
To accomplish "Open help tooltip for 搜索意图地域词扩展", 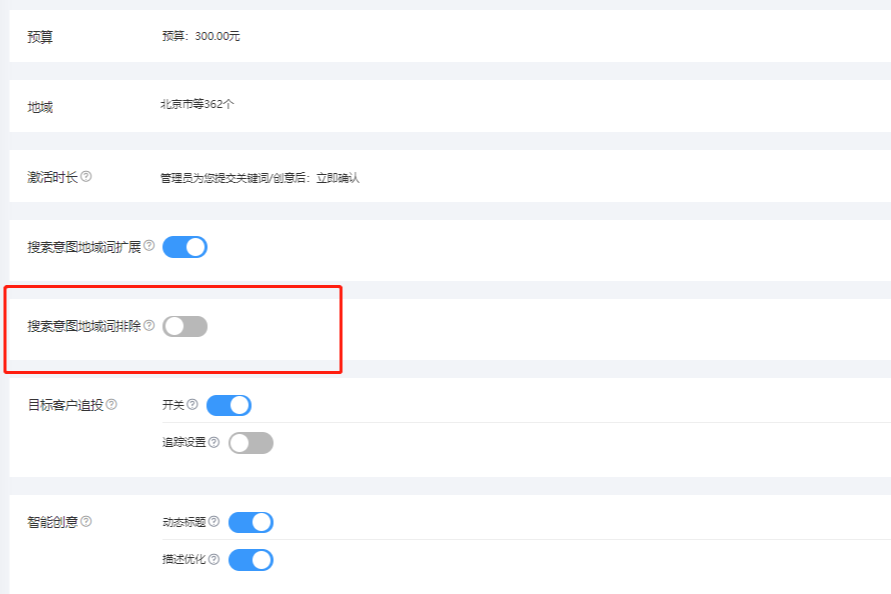I will [149, 245].
